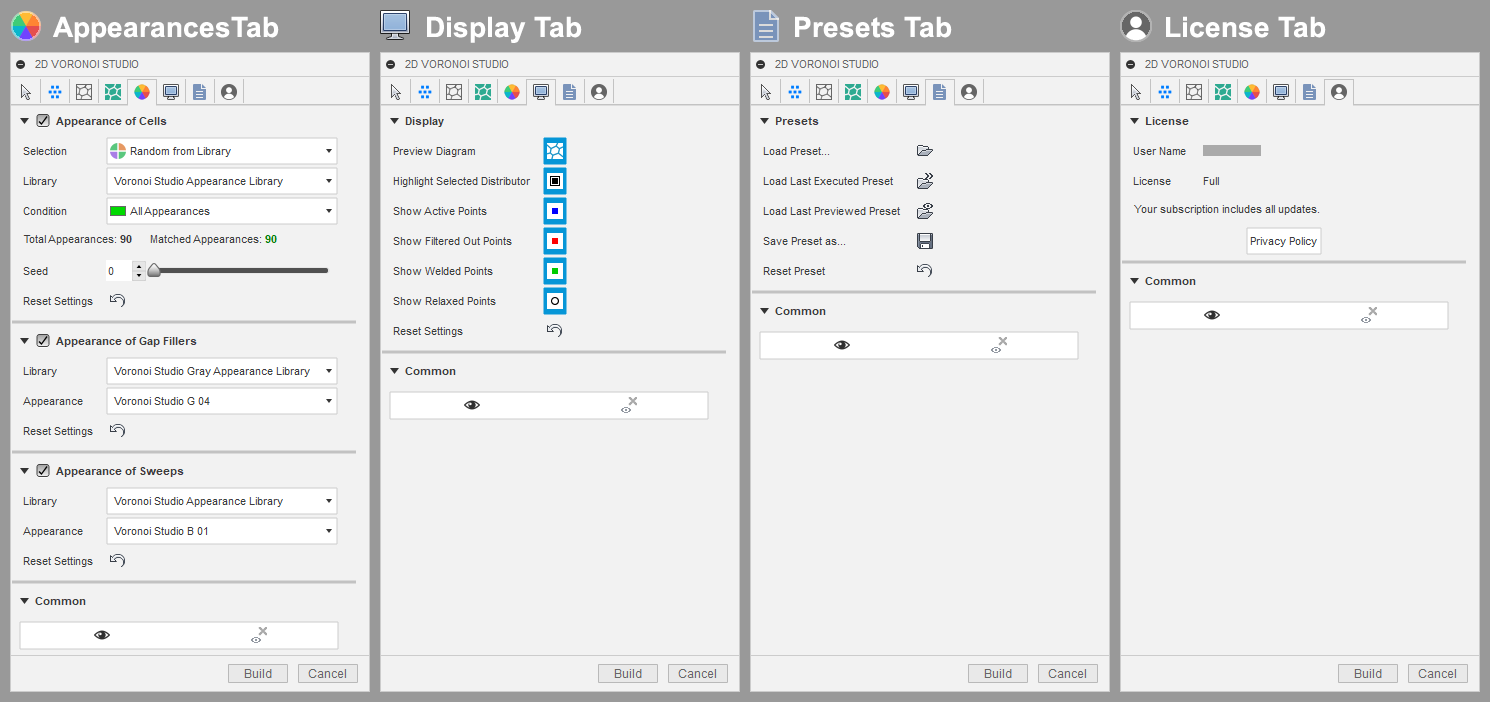Toggle Highlight Selected Distributor
The width and height of the screenshot is (1490, 702).
[555, 181]
